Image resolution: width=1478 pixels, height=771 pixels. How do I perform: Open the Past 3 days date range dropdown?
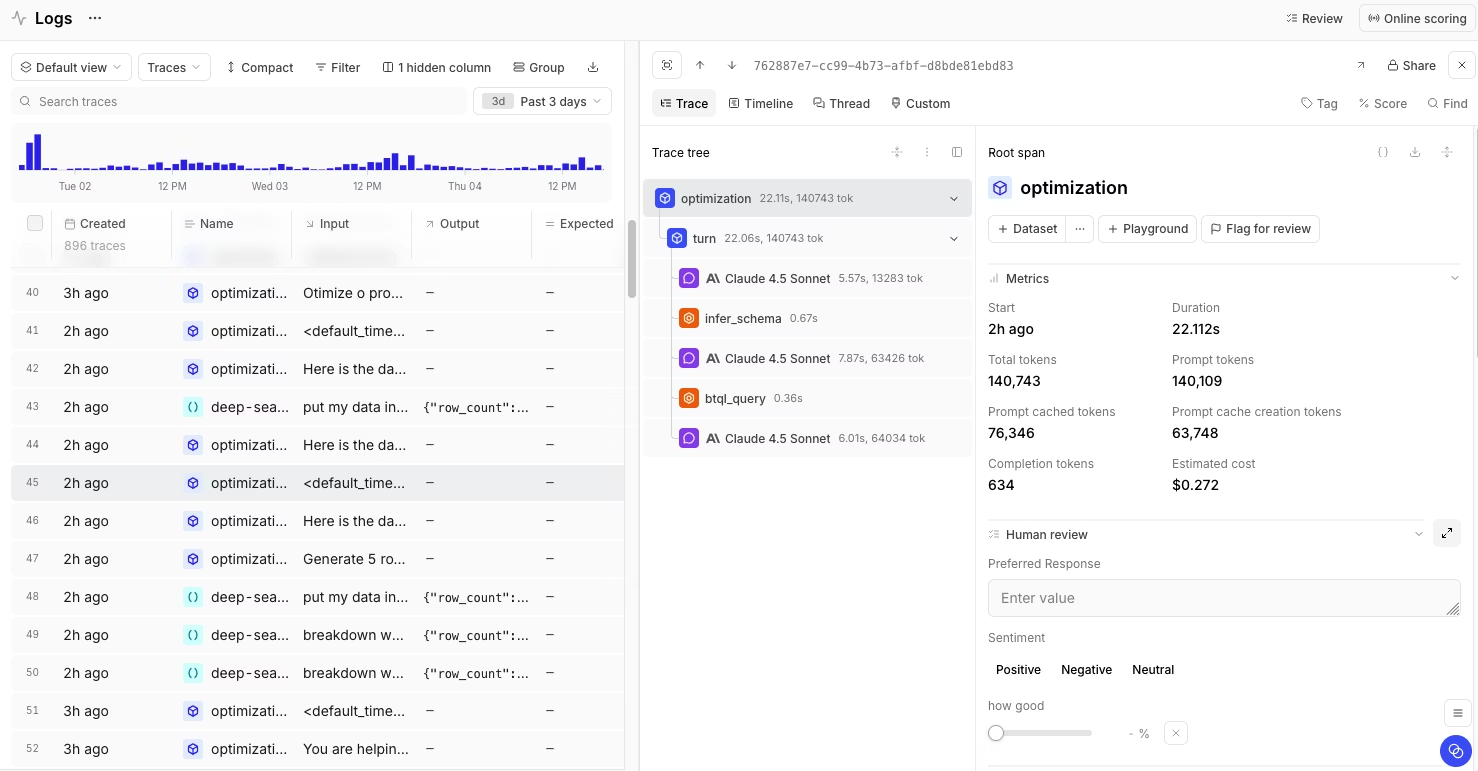point(542,101)
